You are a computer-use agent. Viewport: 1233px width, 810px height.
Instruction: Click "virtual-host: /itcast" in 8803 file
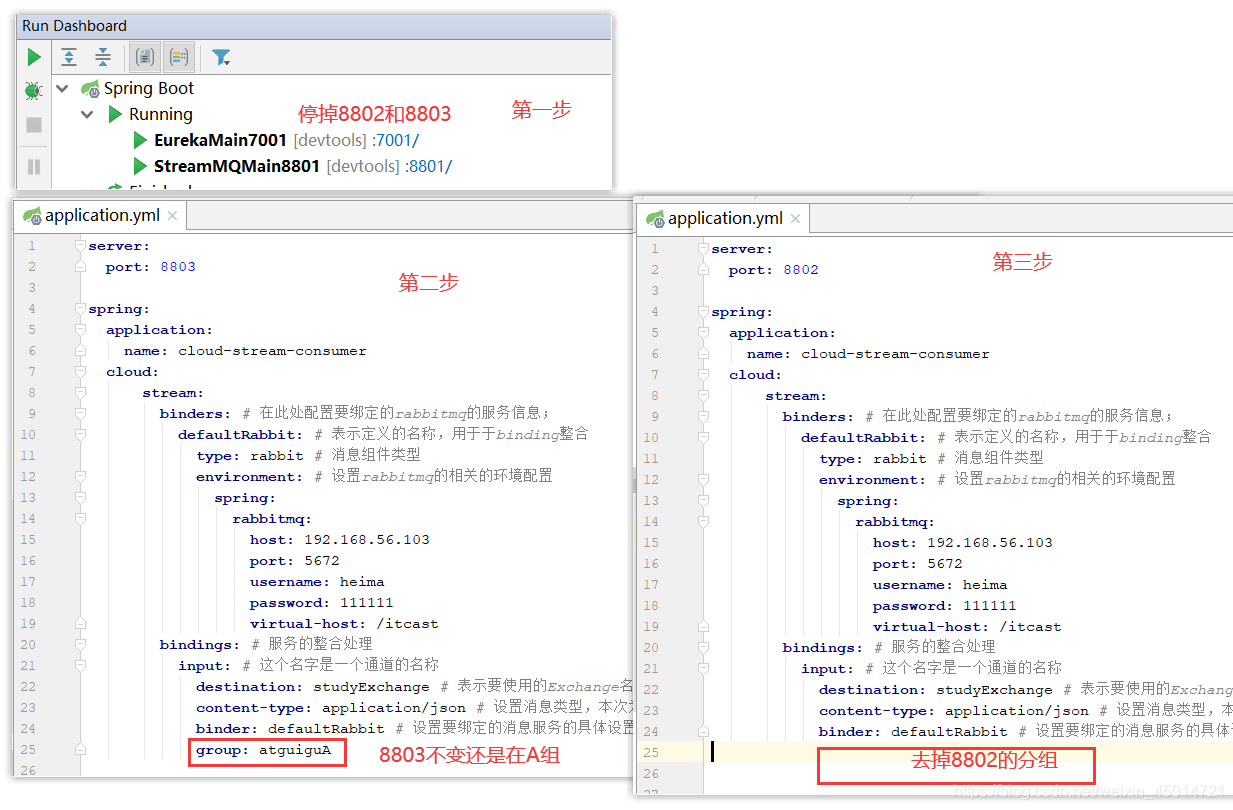click(x=344, y=624)
